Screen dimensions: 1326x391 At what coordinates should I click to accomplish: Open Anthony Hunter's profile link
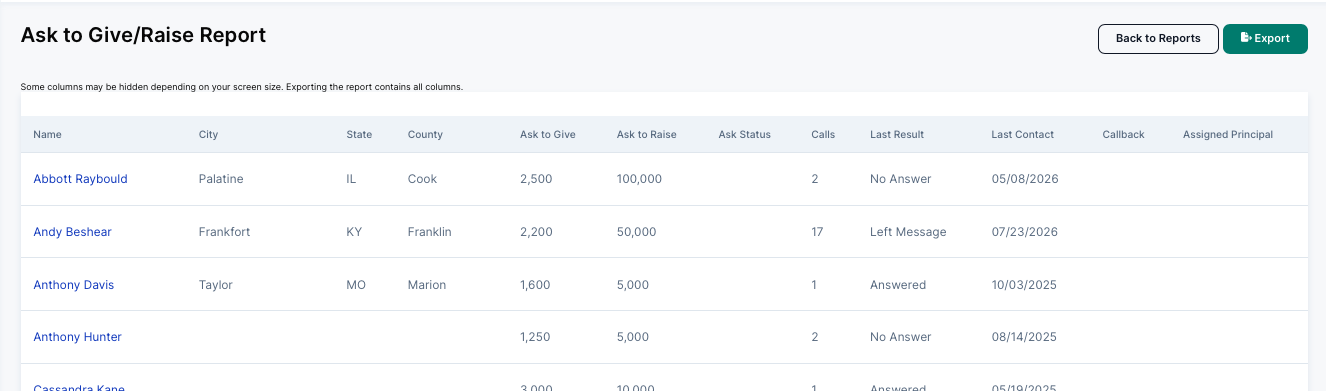click(77, 337)
